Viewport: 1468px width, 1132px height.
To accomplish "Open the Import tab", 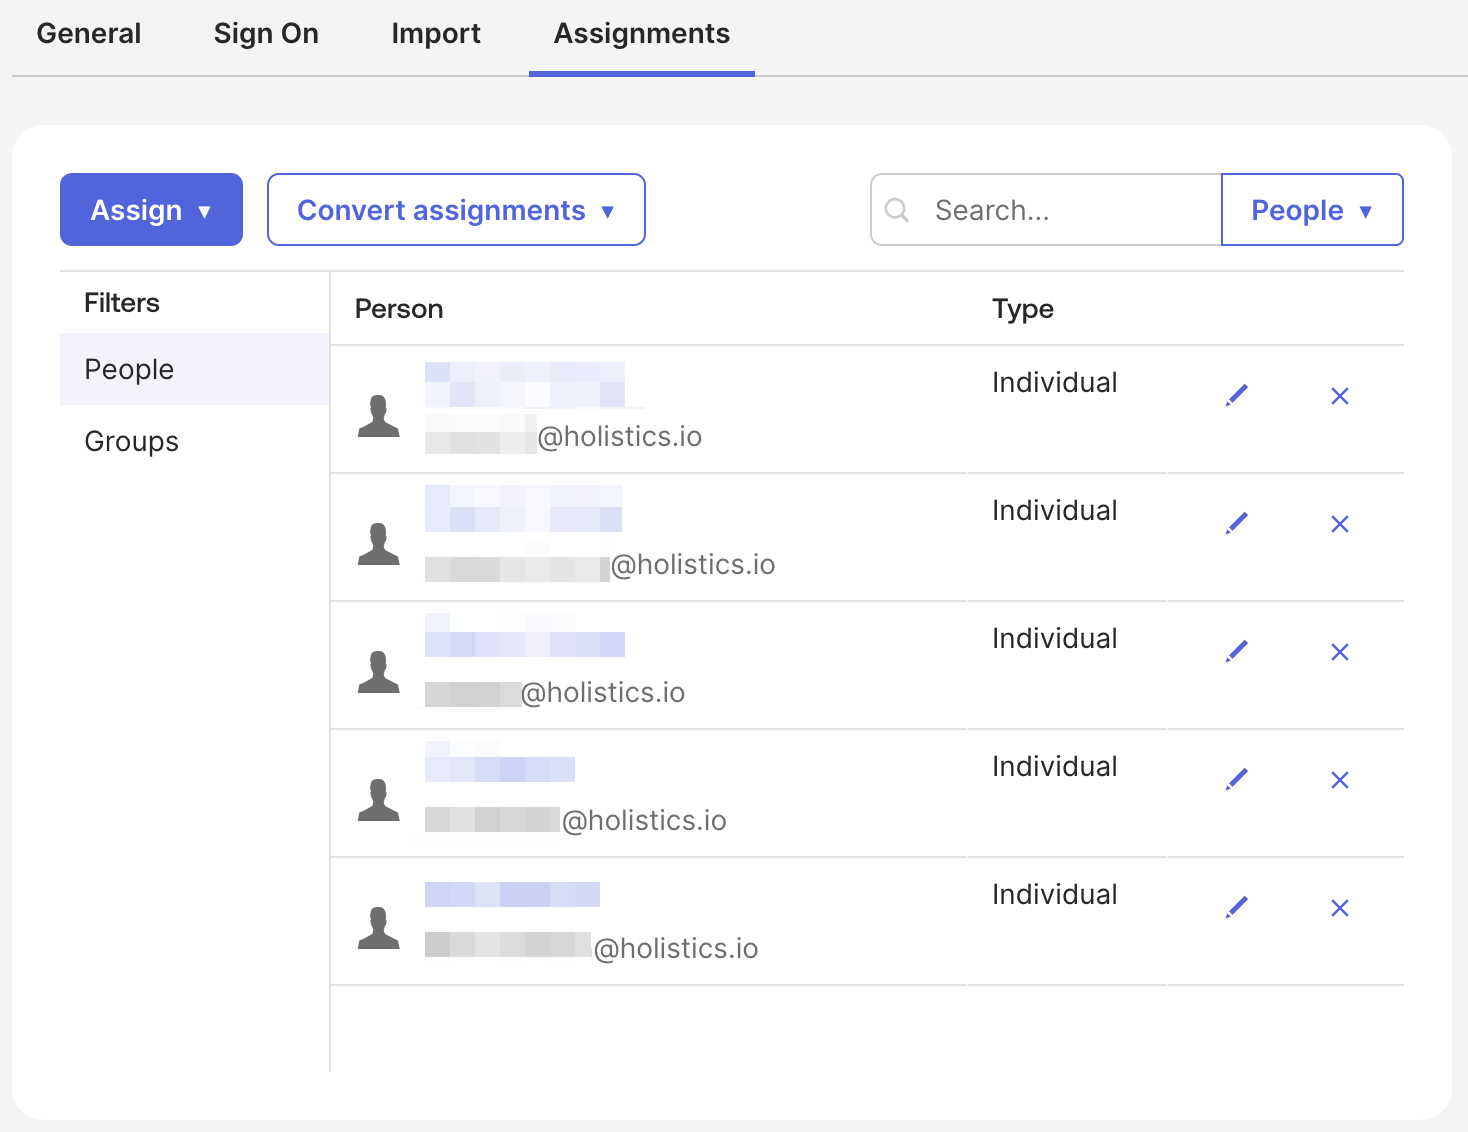I will [436, 33].
